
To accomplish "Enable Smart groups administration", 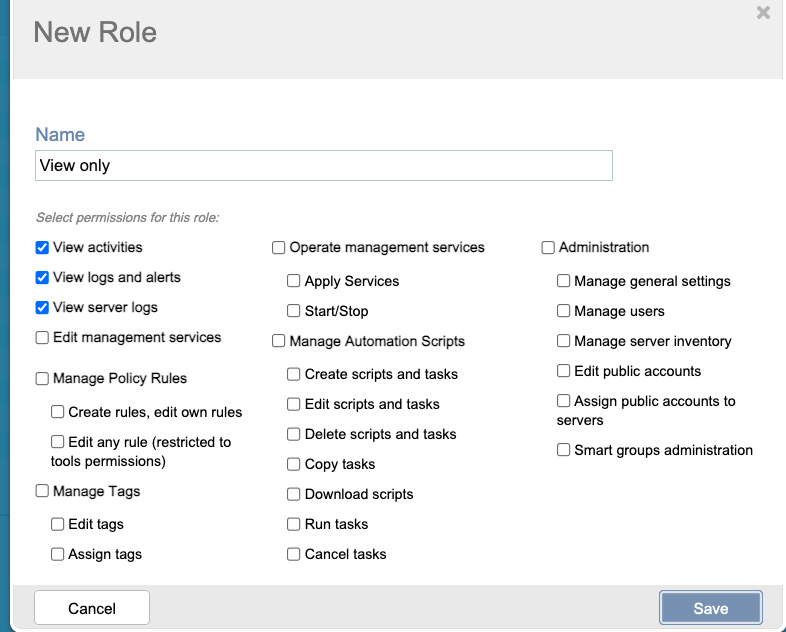I will (564, 450).
